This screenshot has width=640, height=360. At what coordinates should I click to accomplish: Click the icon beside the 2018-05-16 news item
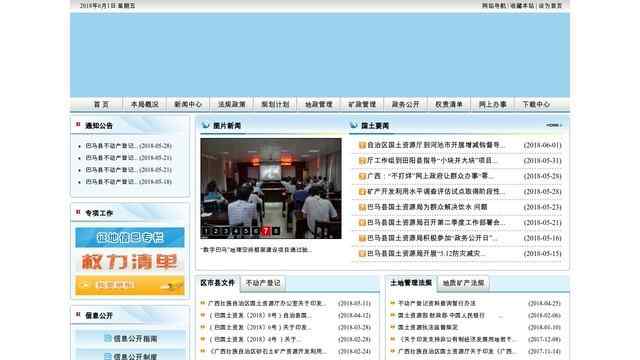coord(362,238)
